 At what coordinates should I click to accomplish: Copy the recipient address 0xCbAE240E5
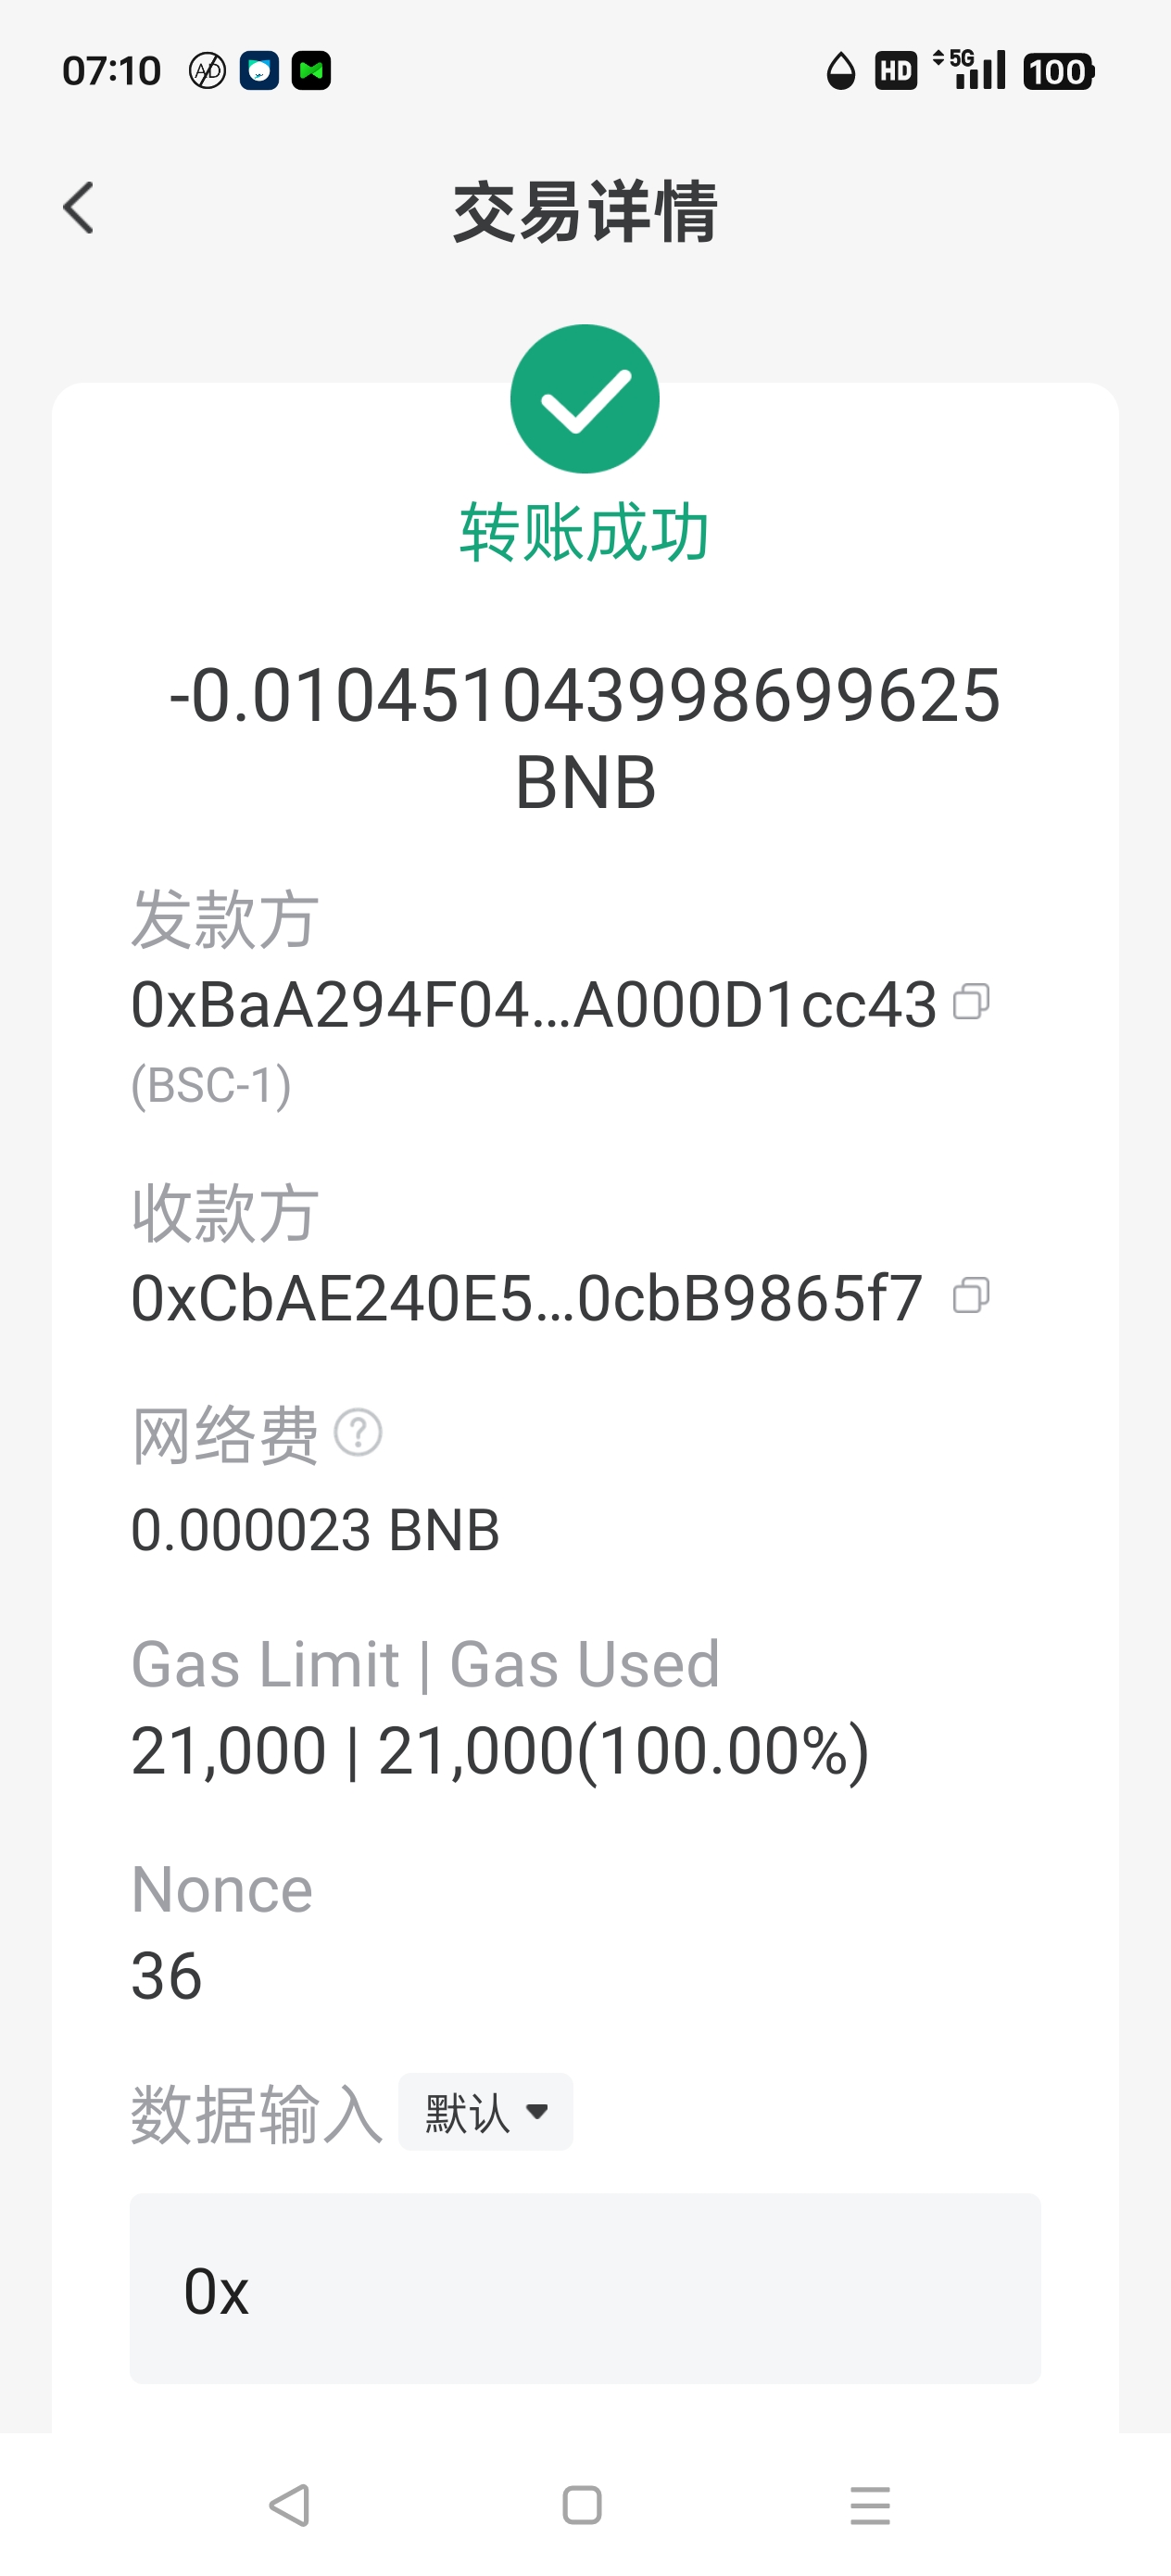(x=971, y=1296)
